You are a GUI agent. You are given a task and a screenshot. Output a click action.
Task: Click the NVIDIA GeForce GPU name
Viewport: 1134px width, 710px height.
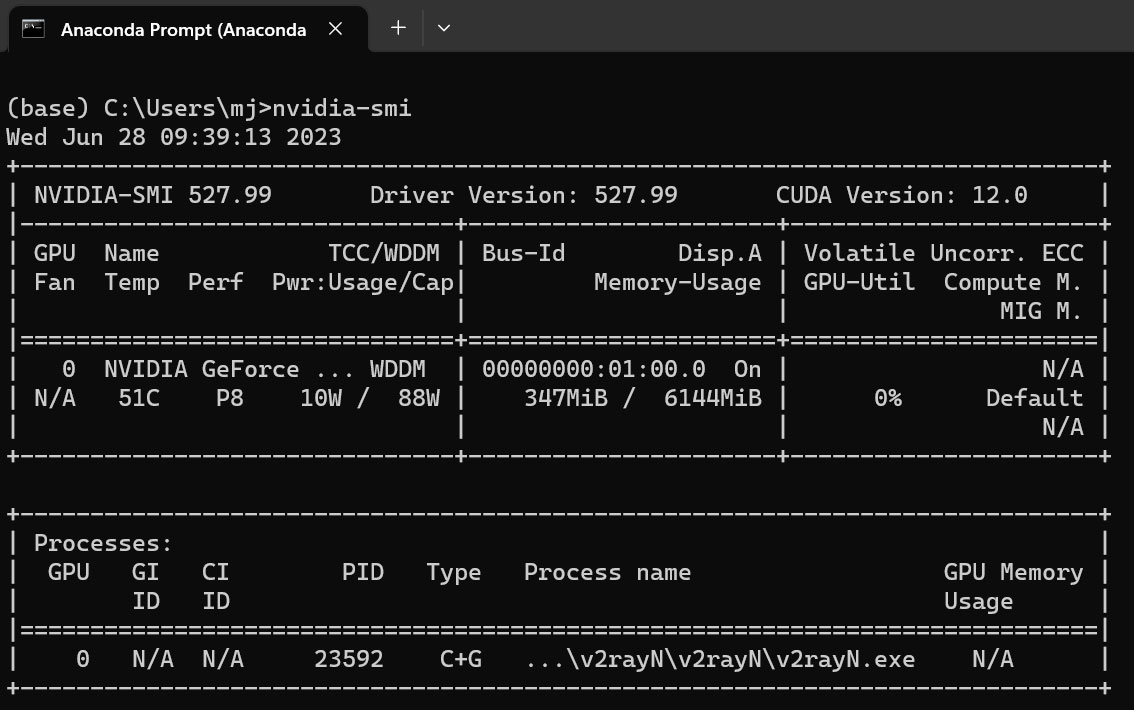tap(201, 369)
